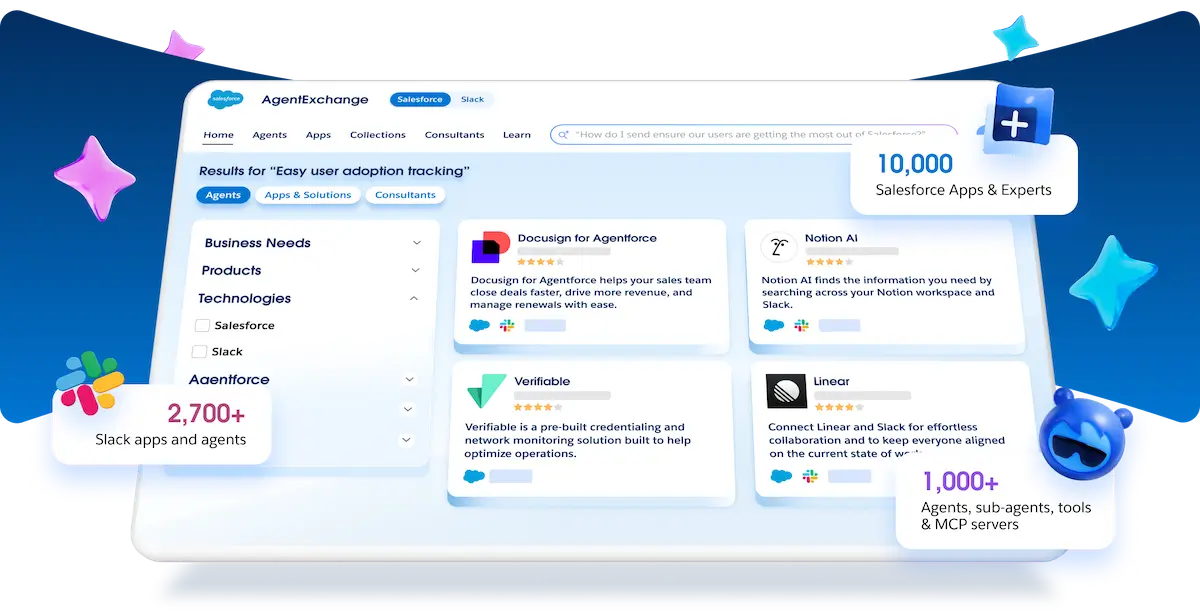Click the star rating on Linear card
The width and height of the screenshot is (1200, 614).
tap(839, 407)
